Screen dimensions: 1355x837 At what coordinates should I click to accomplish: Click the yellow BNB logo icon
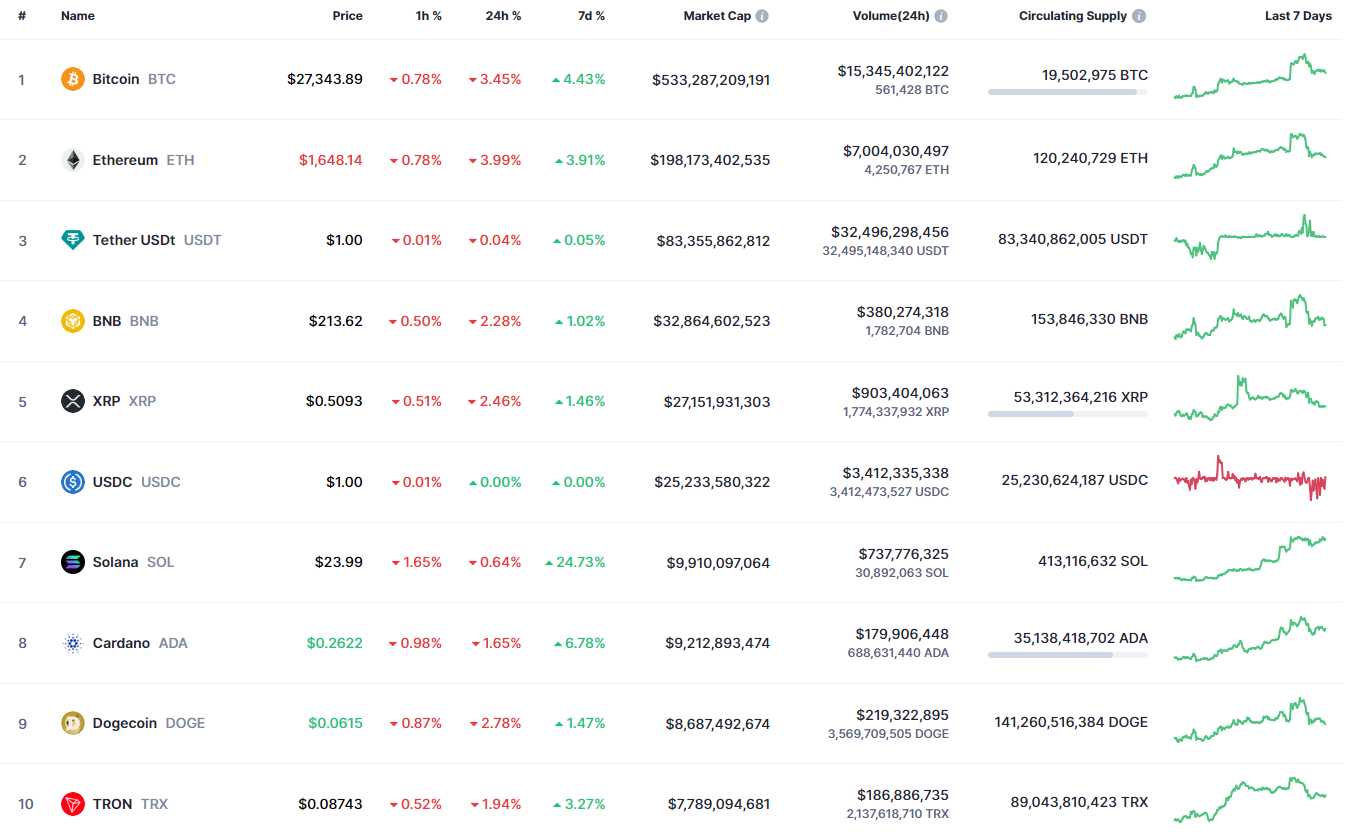[x=73, y=321]
